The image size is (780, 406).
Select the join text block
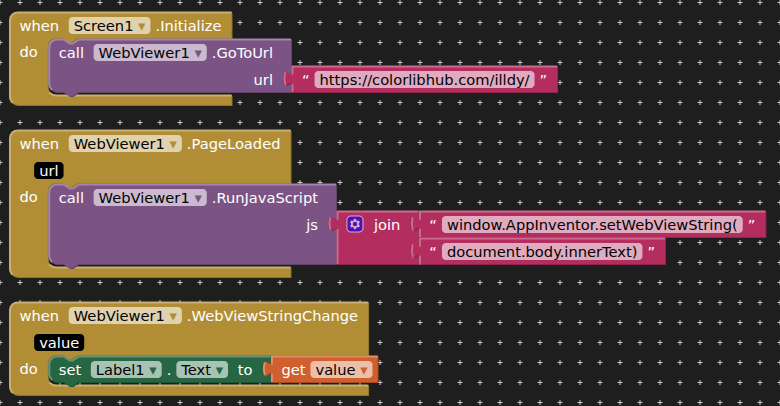[x=386, y=225]
